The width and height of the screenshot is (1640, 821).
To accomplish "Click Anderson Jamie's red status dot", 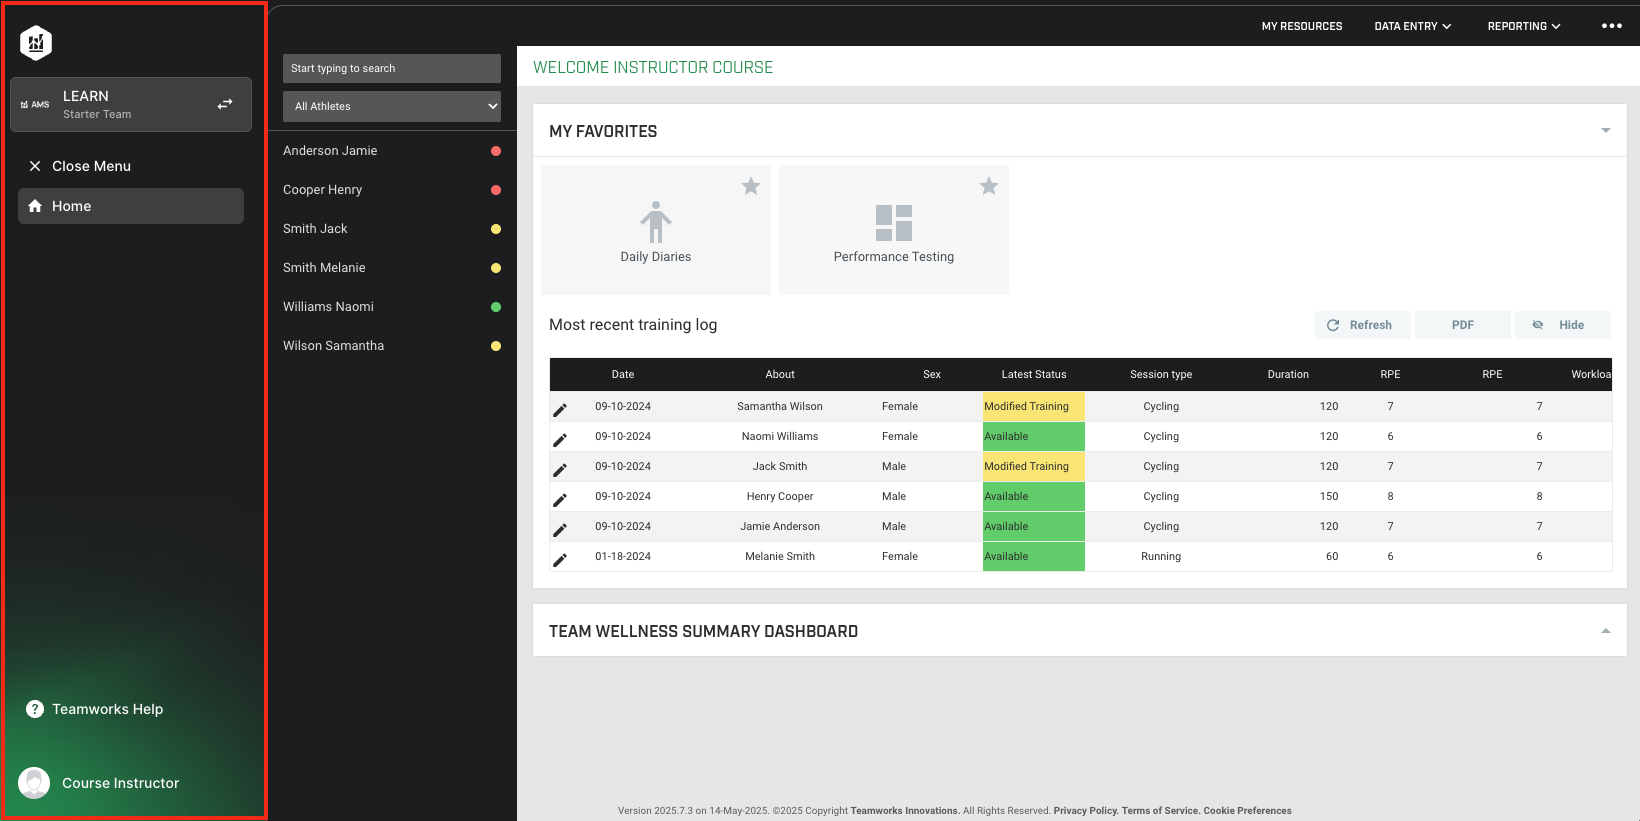I will (x=496, y=151).
